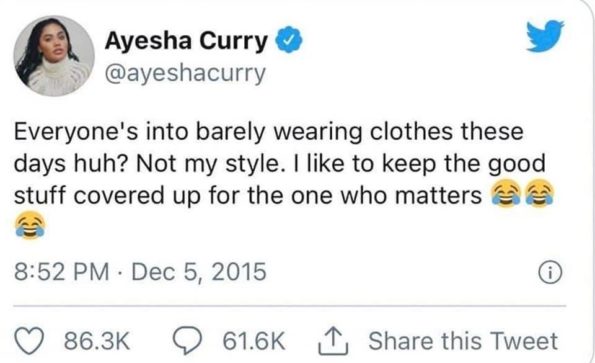Open Ayesha Curry's profile picture
Viewport: 595px width, 363px height.
[x=54, y=56]
